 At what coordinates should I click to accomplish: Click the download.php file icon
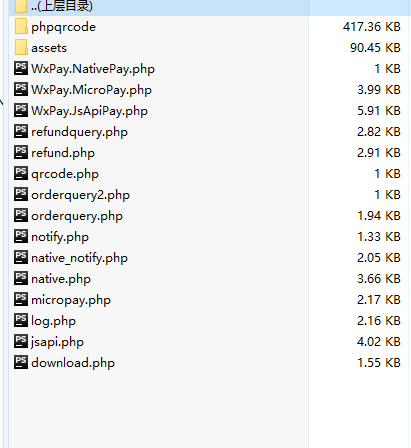point(21,363)
